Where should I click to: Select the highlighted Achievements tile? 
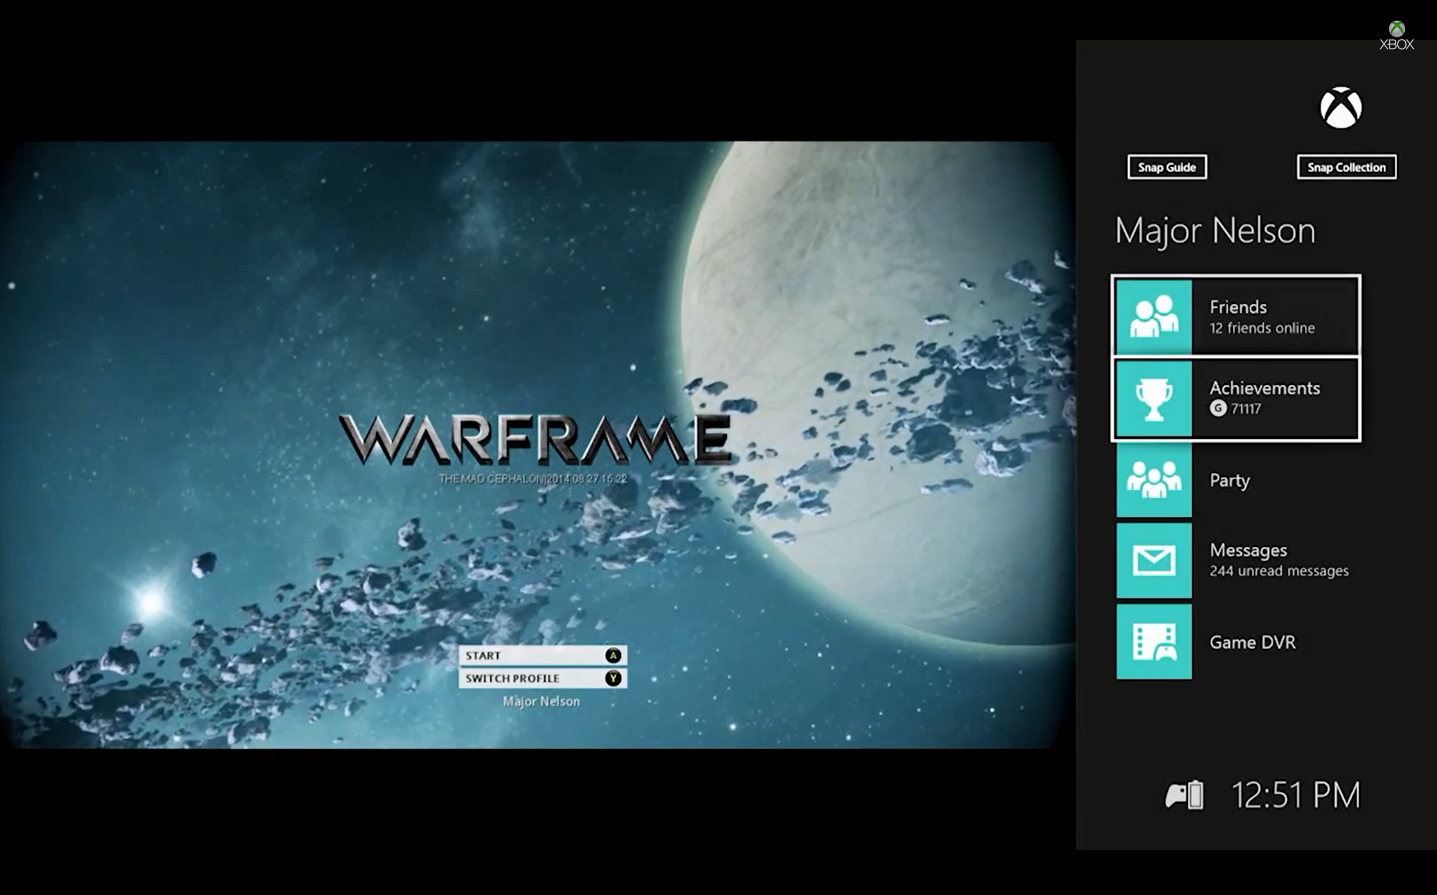pyautogui.click(x=1236, y=398)
